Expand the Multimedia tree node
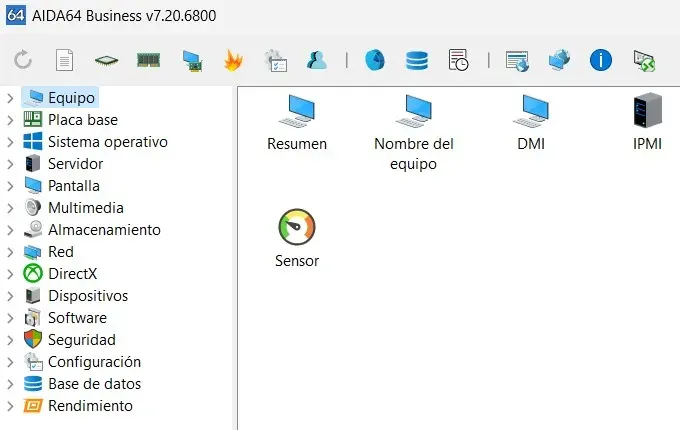The height and width of the screenshot is (430, 680). 10,208
